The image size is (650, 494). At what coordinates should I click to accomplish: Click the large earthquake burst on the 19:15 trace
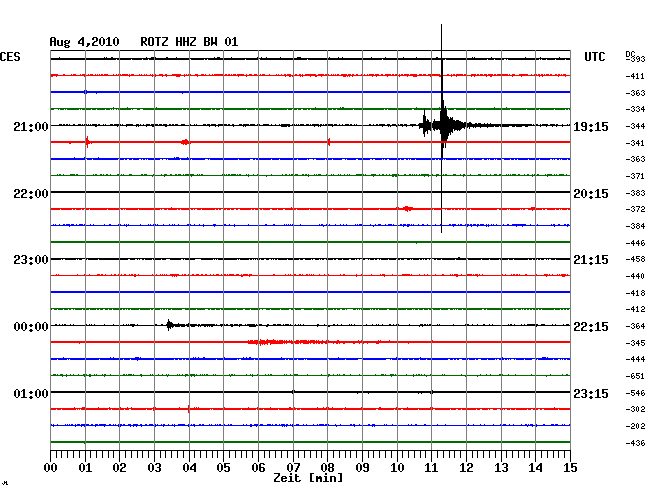[x=442, y=125]
